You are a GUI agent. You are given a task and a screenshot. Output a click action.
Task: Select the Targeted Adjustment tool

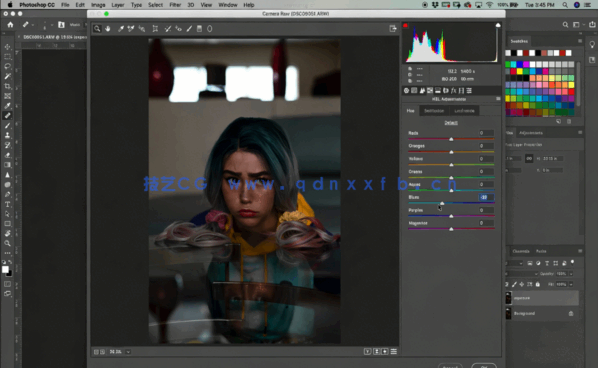(142, 29)
